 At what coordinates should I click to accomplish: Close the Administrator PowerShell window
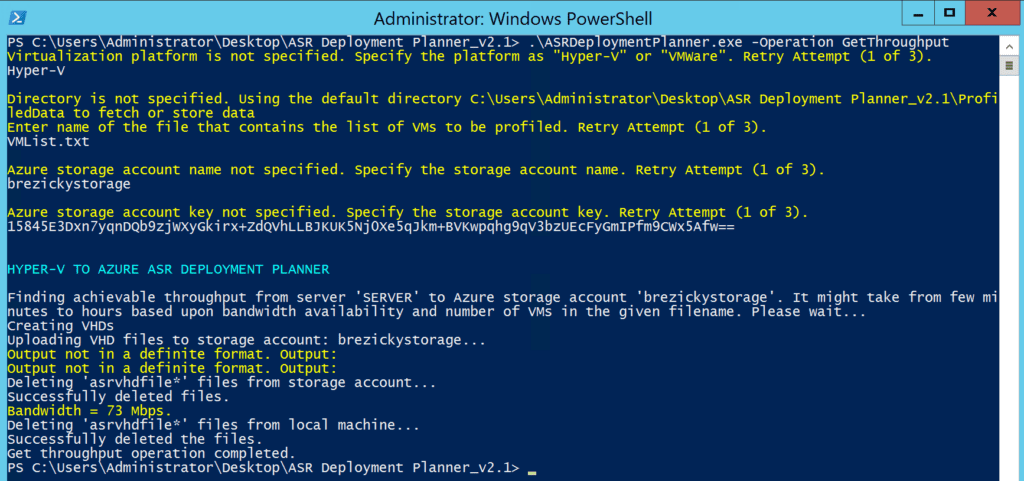[994, 12]
